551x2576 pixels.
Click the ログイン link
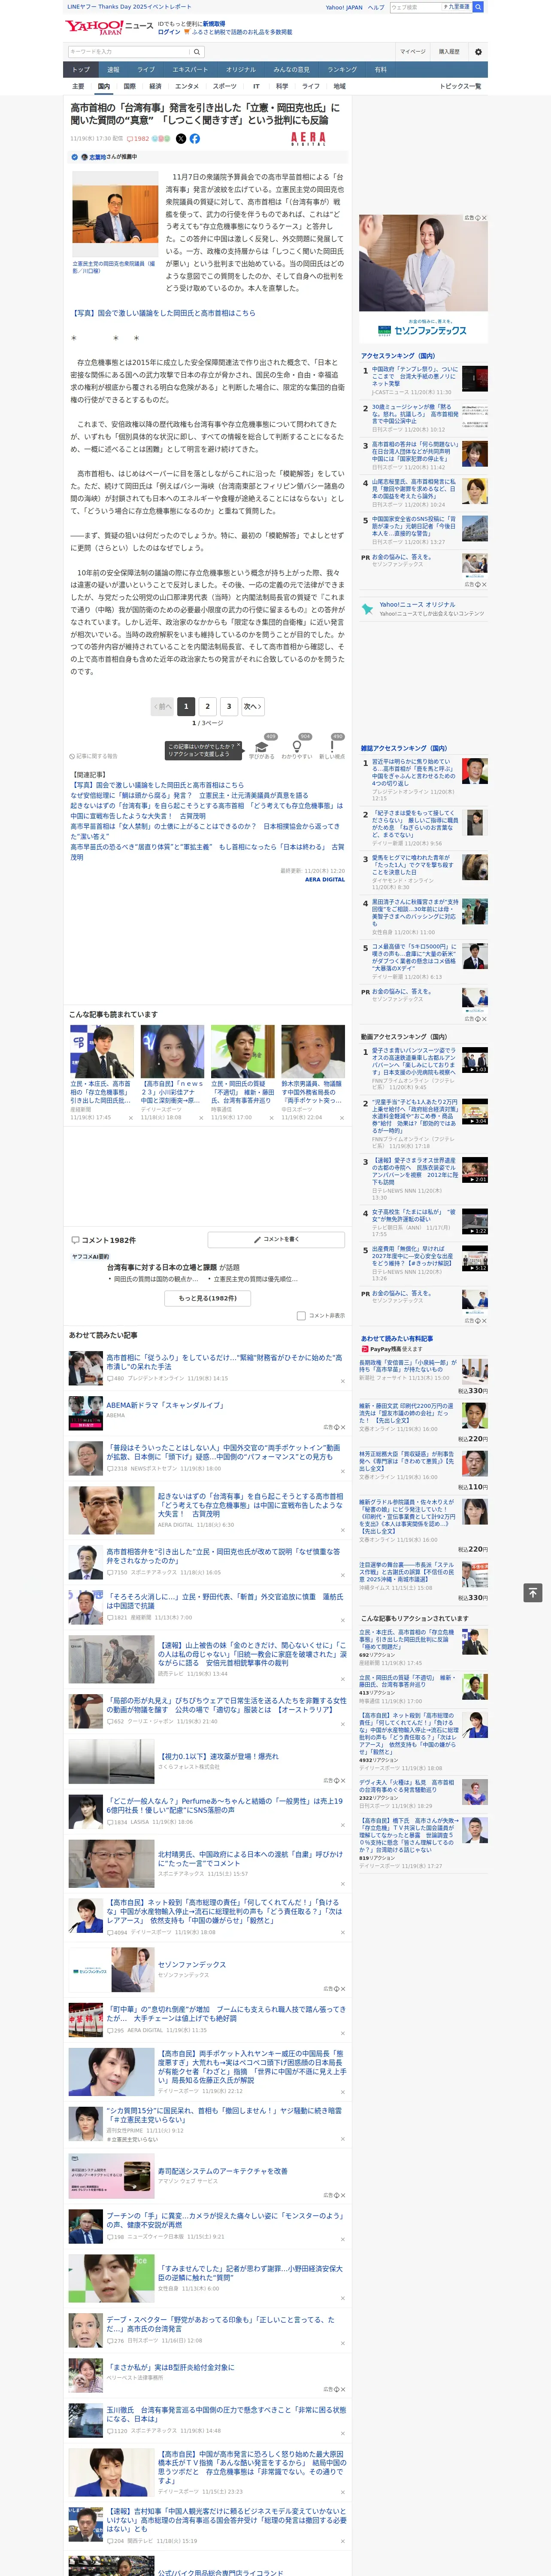click(169, 32)
